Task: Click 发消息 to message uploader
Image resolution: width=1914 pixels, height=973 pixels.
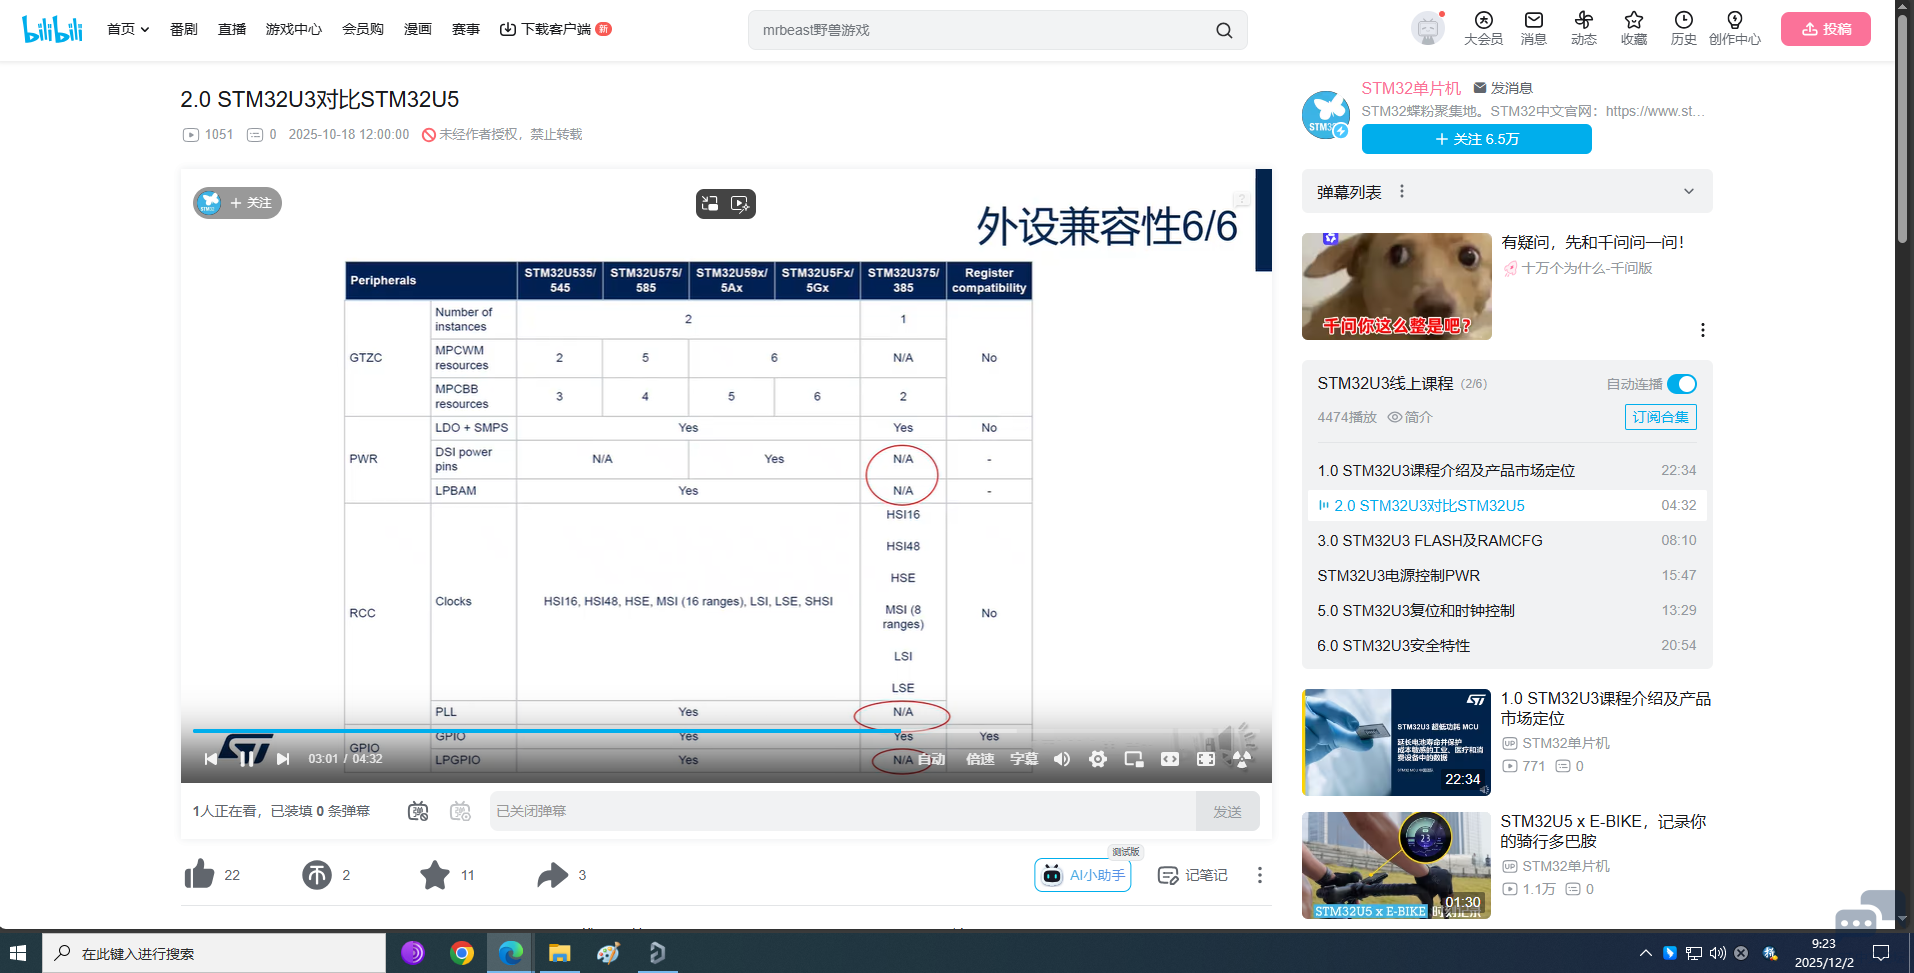Action: pyautogui.click(x=1504, y=88)
